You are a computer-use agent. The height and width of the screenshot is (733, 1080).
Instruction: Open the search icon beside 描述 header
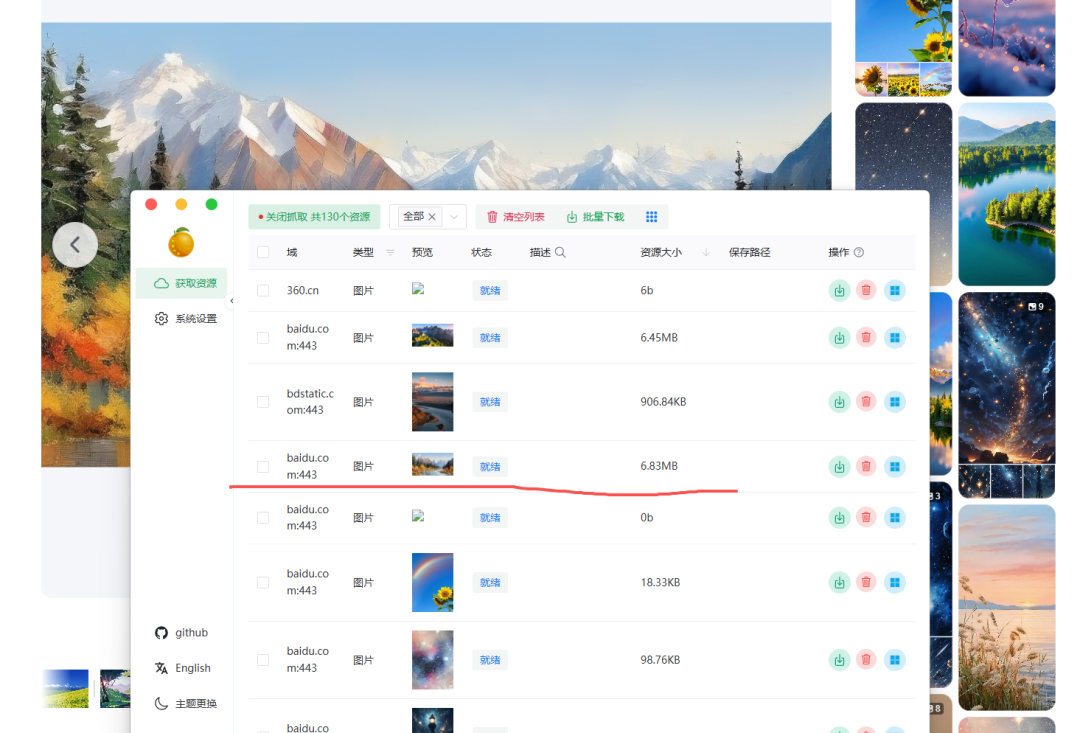coord(561,252)
